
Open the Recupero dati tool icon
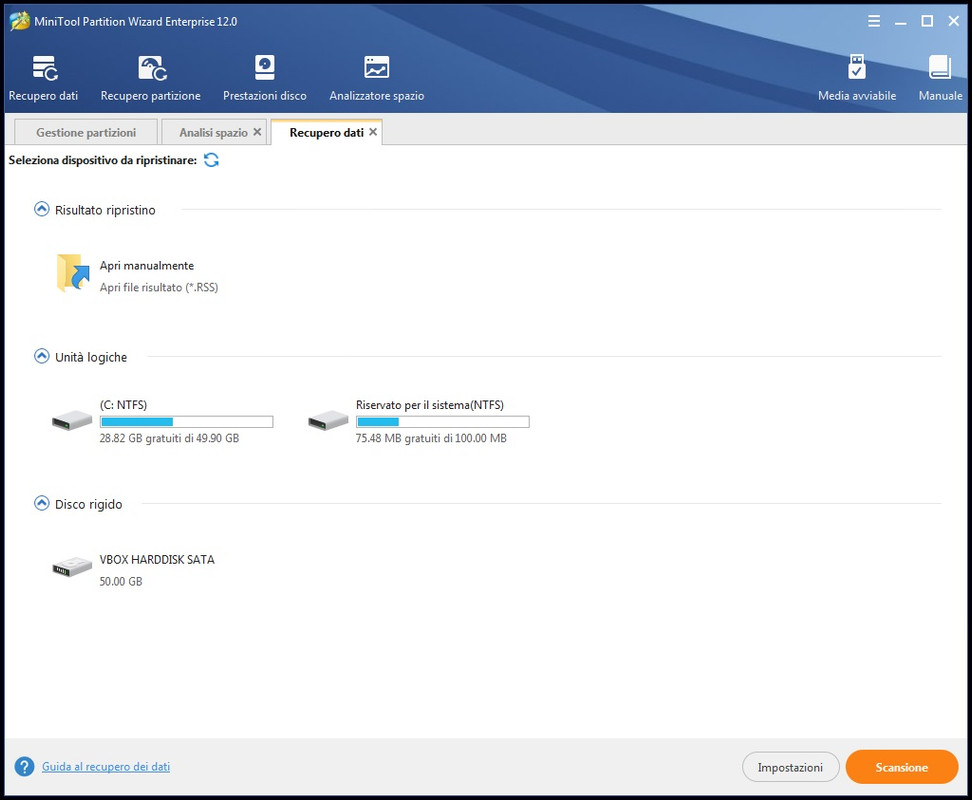[x=44, y=68]
